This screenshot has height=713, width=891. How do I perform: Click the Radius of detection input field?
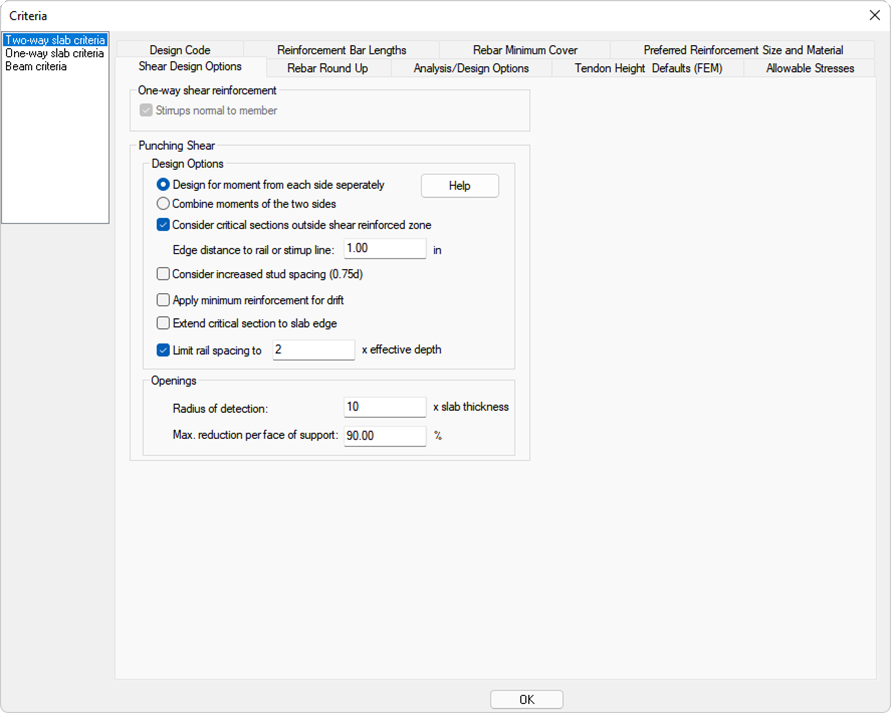click(x=385, y=407)
